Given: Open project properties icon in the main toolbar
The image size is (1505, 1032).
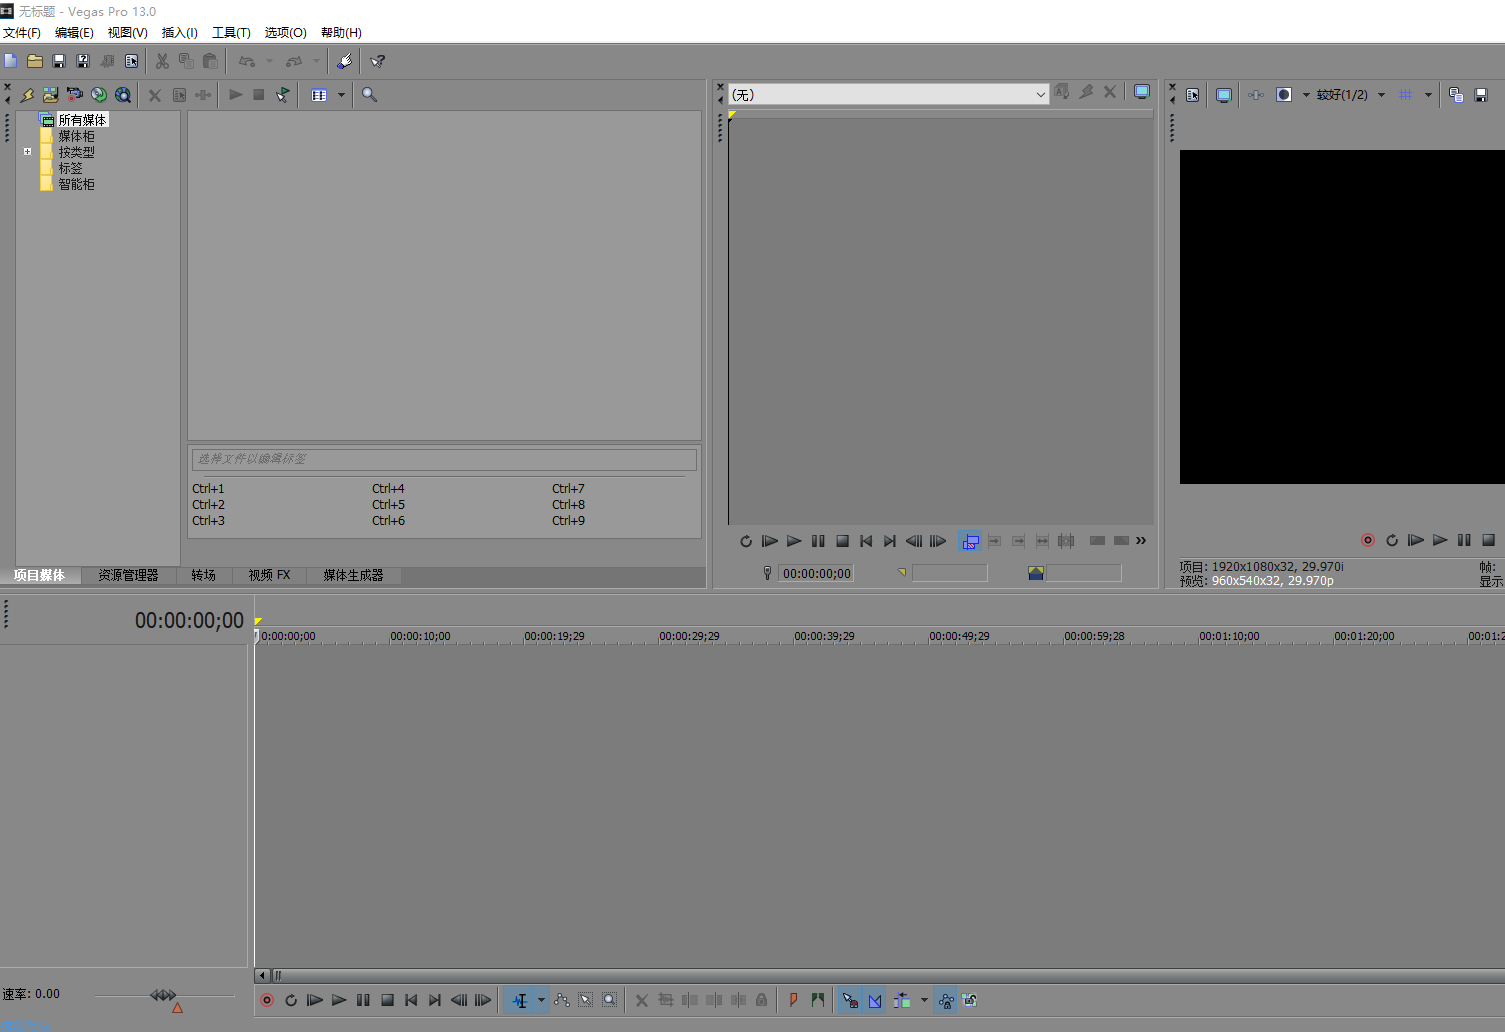Looking at the screenshot, I should 131,61.
